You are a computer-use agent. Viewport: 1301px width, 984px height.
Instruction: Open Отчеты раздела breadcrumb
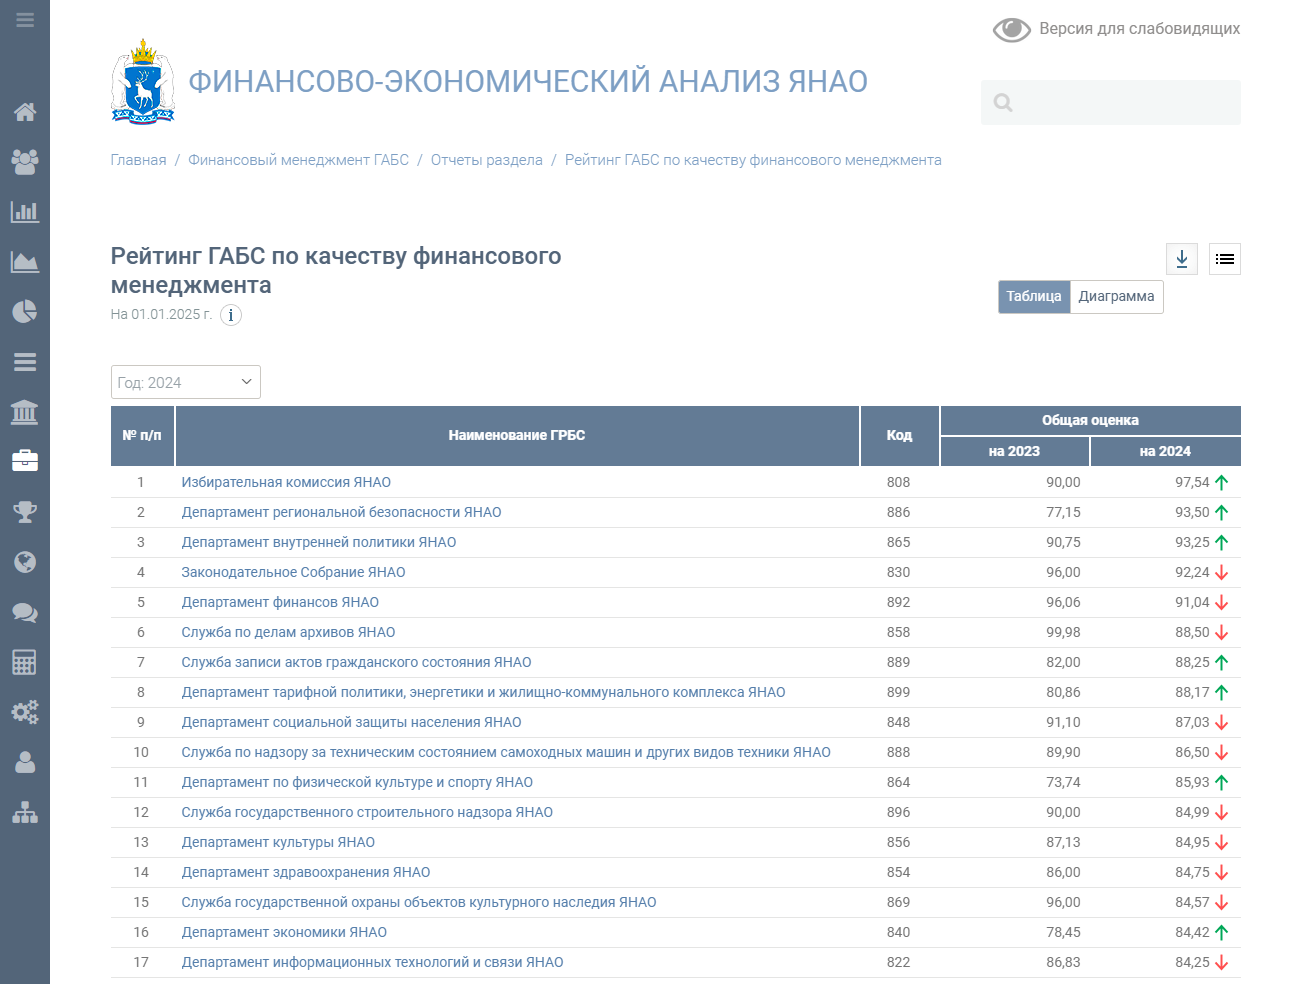486,160
